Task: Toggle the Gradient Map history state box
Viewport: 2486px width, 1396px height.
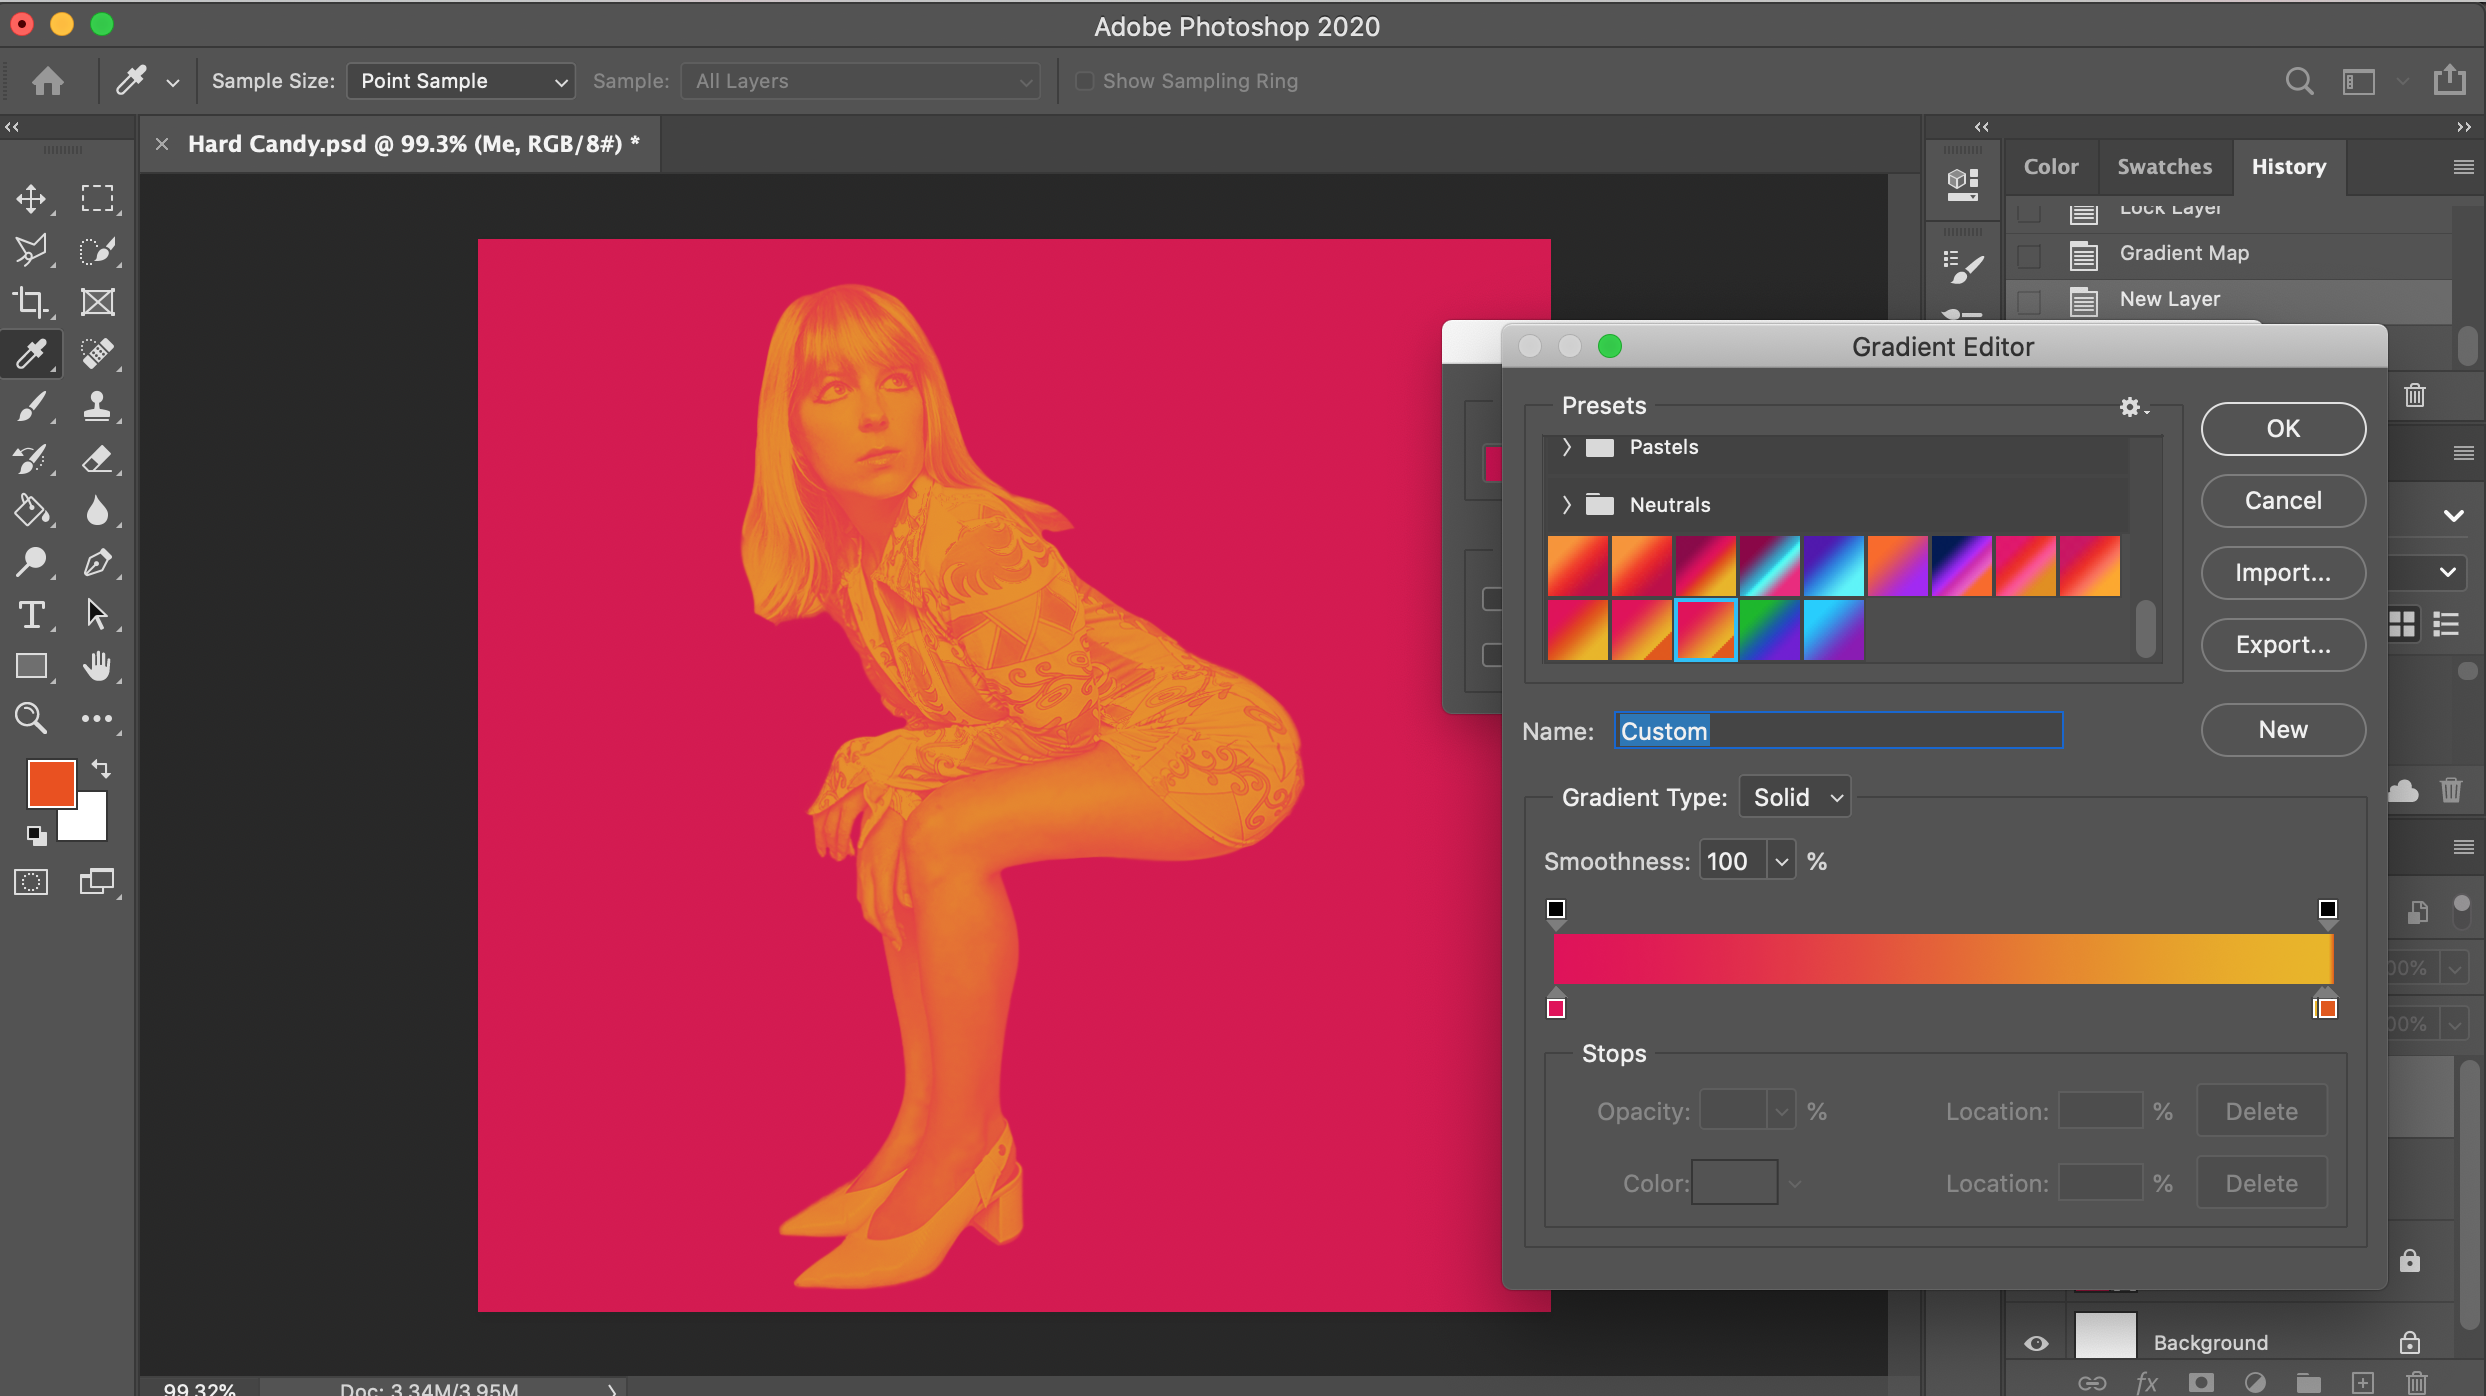Action: tap(2029, 255)
